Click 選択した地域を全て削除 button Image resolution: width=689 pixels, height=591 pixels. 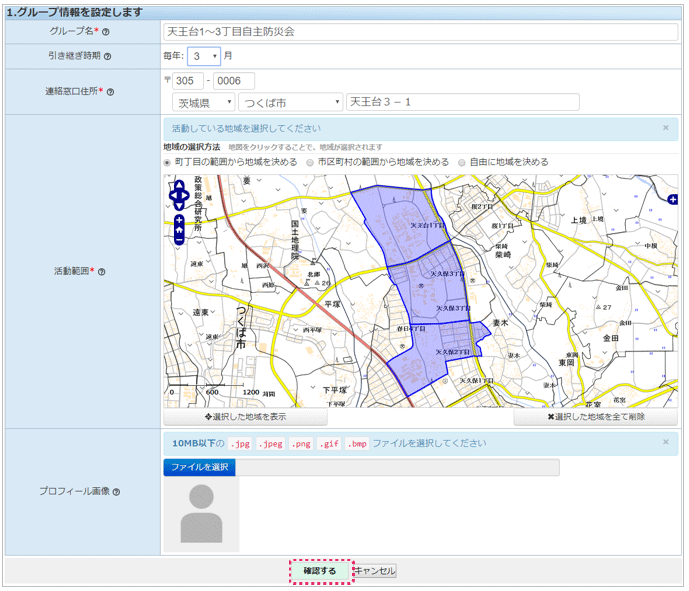[595, 417]
